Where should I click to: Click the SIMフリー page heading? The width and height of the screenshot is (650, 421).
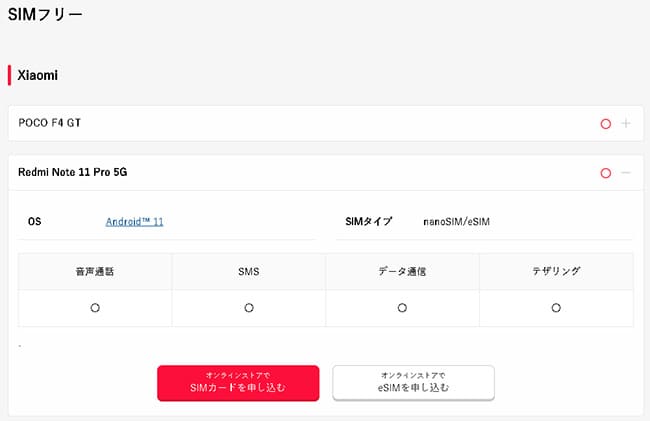click(45, 15)
